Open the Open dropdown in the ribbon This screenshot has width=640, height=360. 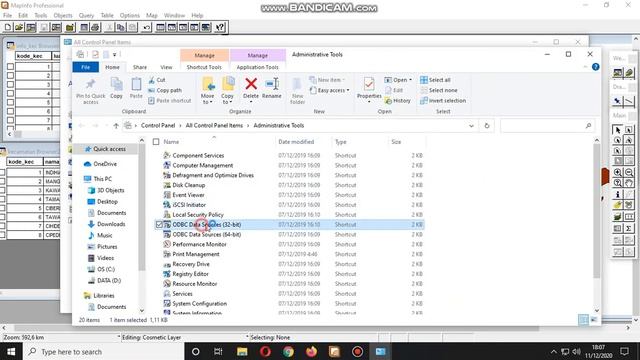[x=398, y=80]
